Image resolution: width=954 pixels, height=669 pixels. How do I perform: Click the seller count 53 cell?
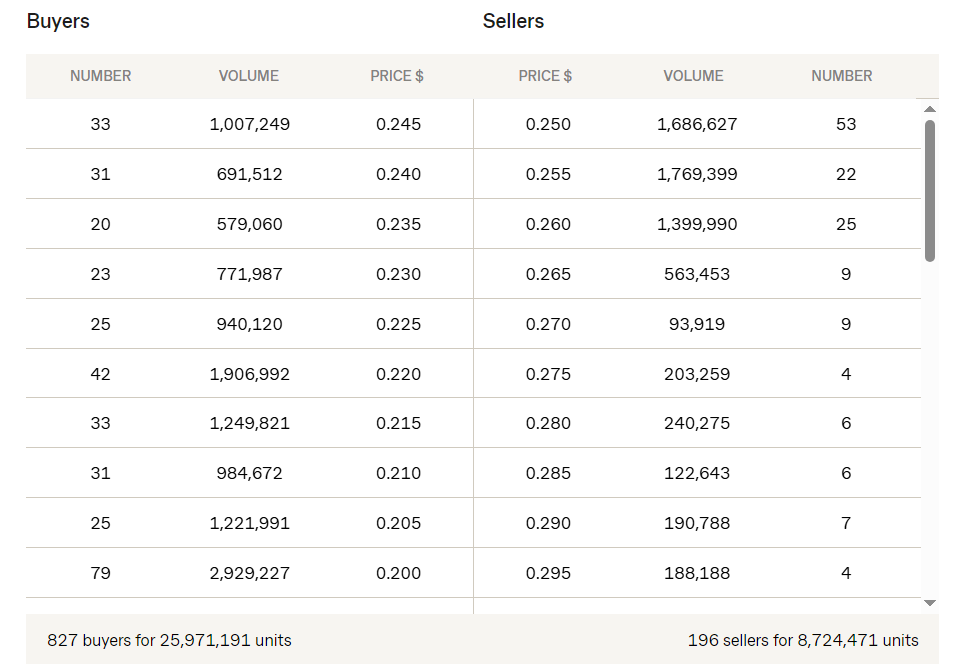click(846, 125)
